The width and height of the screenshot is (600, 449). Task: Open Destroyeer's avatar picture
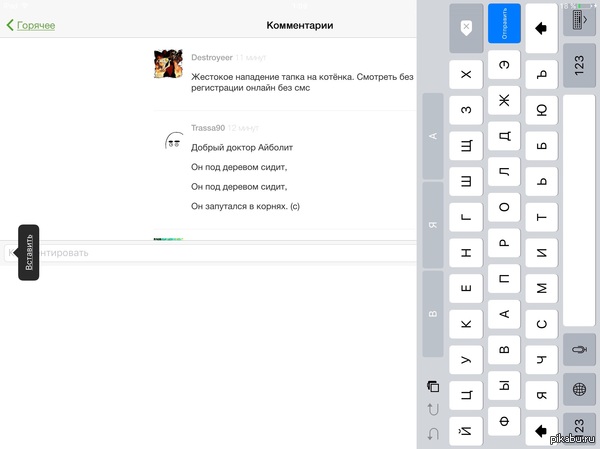coord(167,64)
